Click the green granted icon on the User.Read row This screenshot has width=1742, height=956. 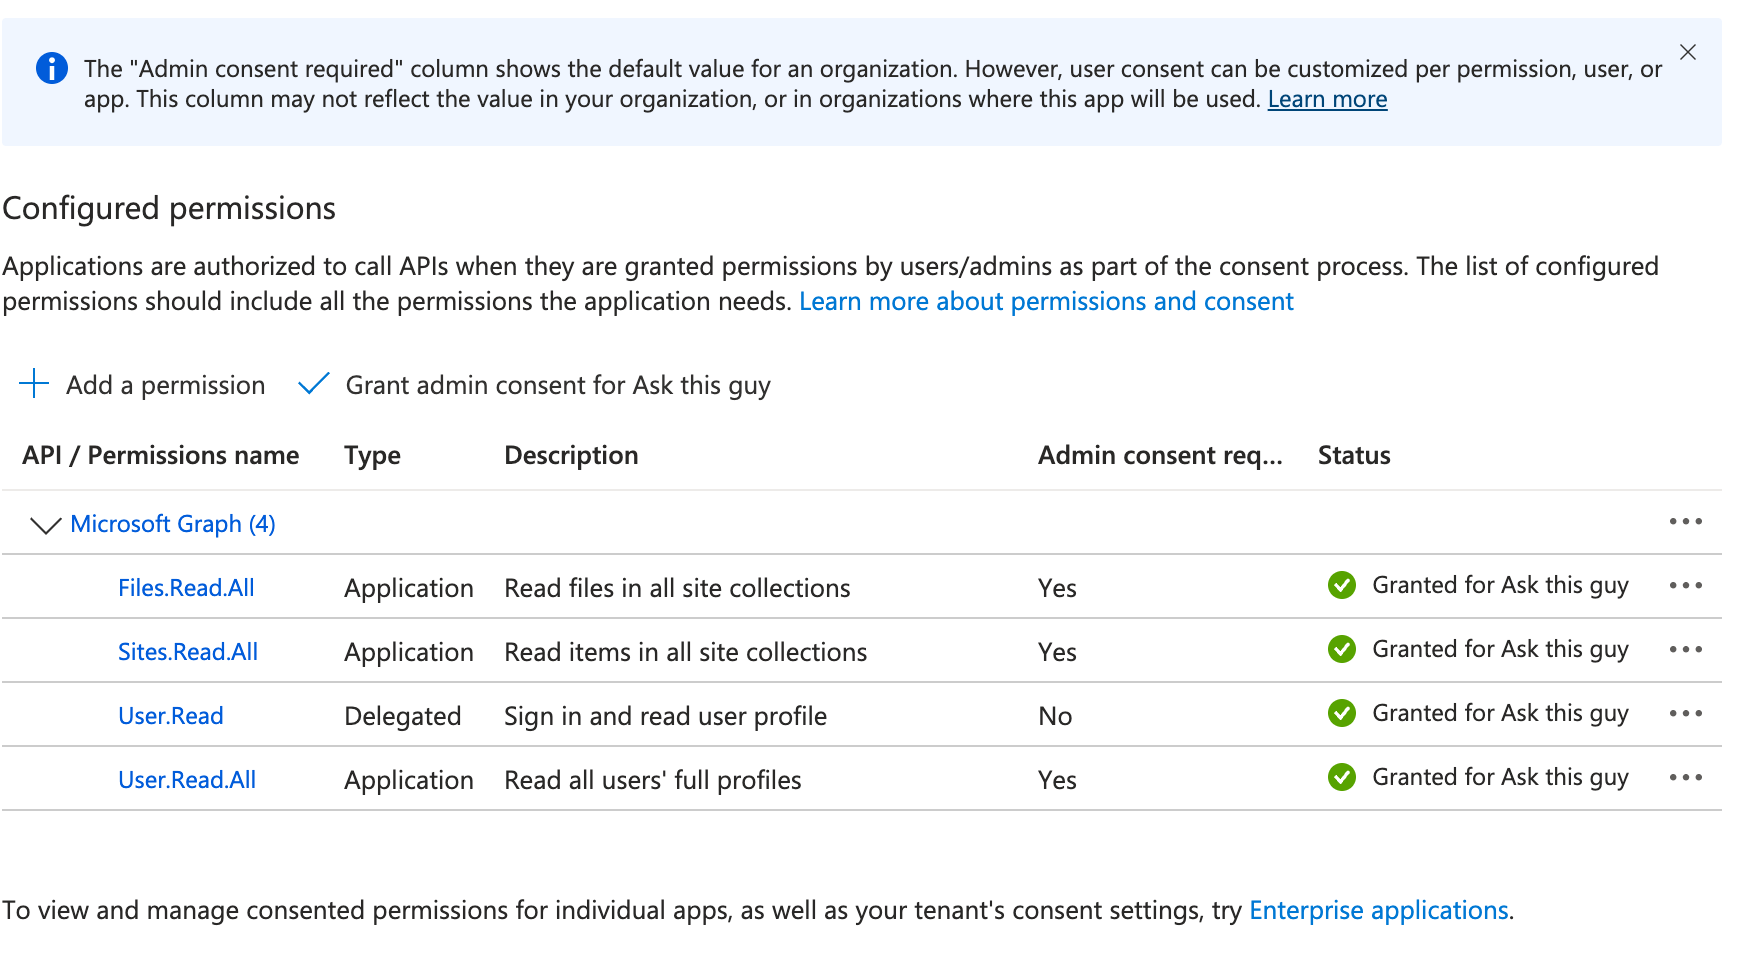(x=1342, y=713)
